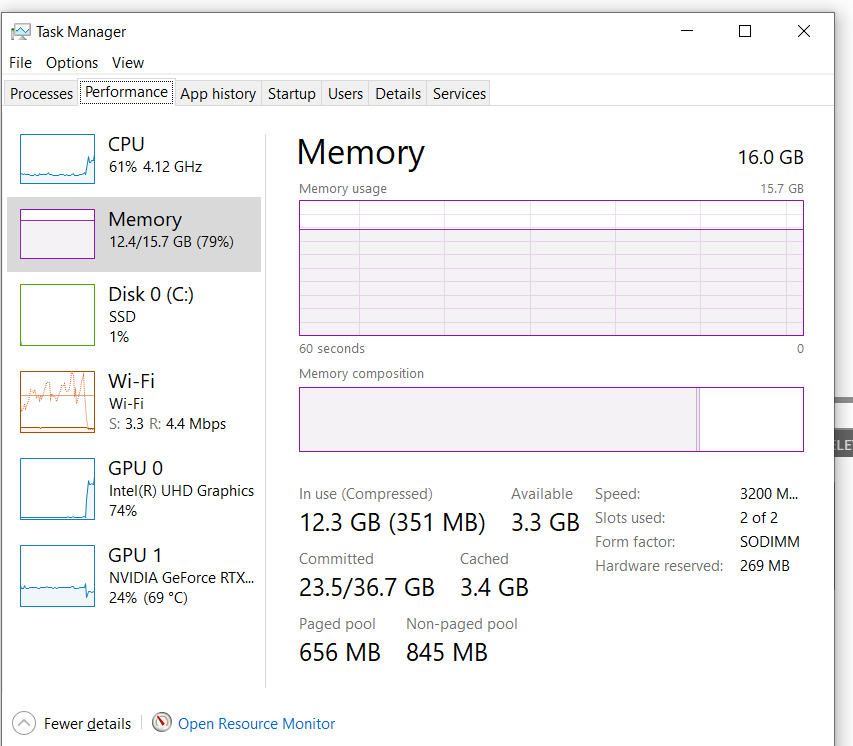Select the Disk 0 (C:) graph thumbnail
The image size is (853, 746).
click(57, 315)
